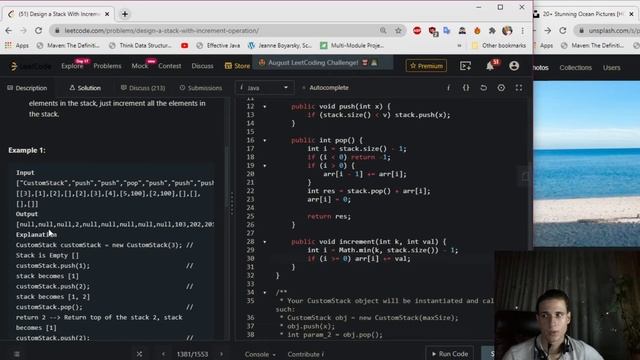Open the playground icon in the navbar
This screenshot has width=640, height=360.
(x=465, y=66)
